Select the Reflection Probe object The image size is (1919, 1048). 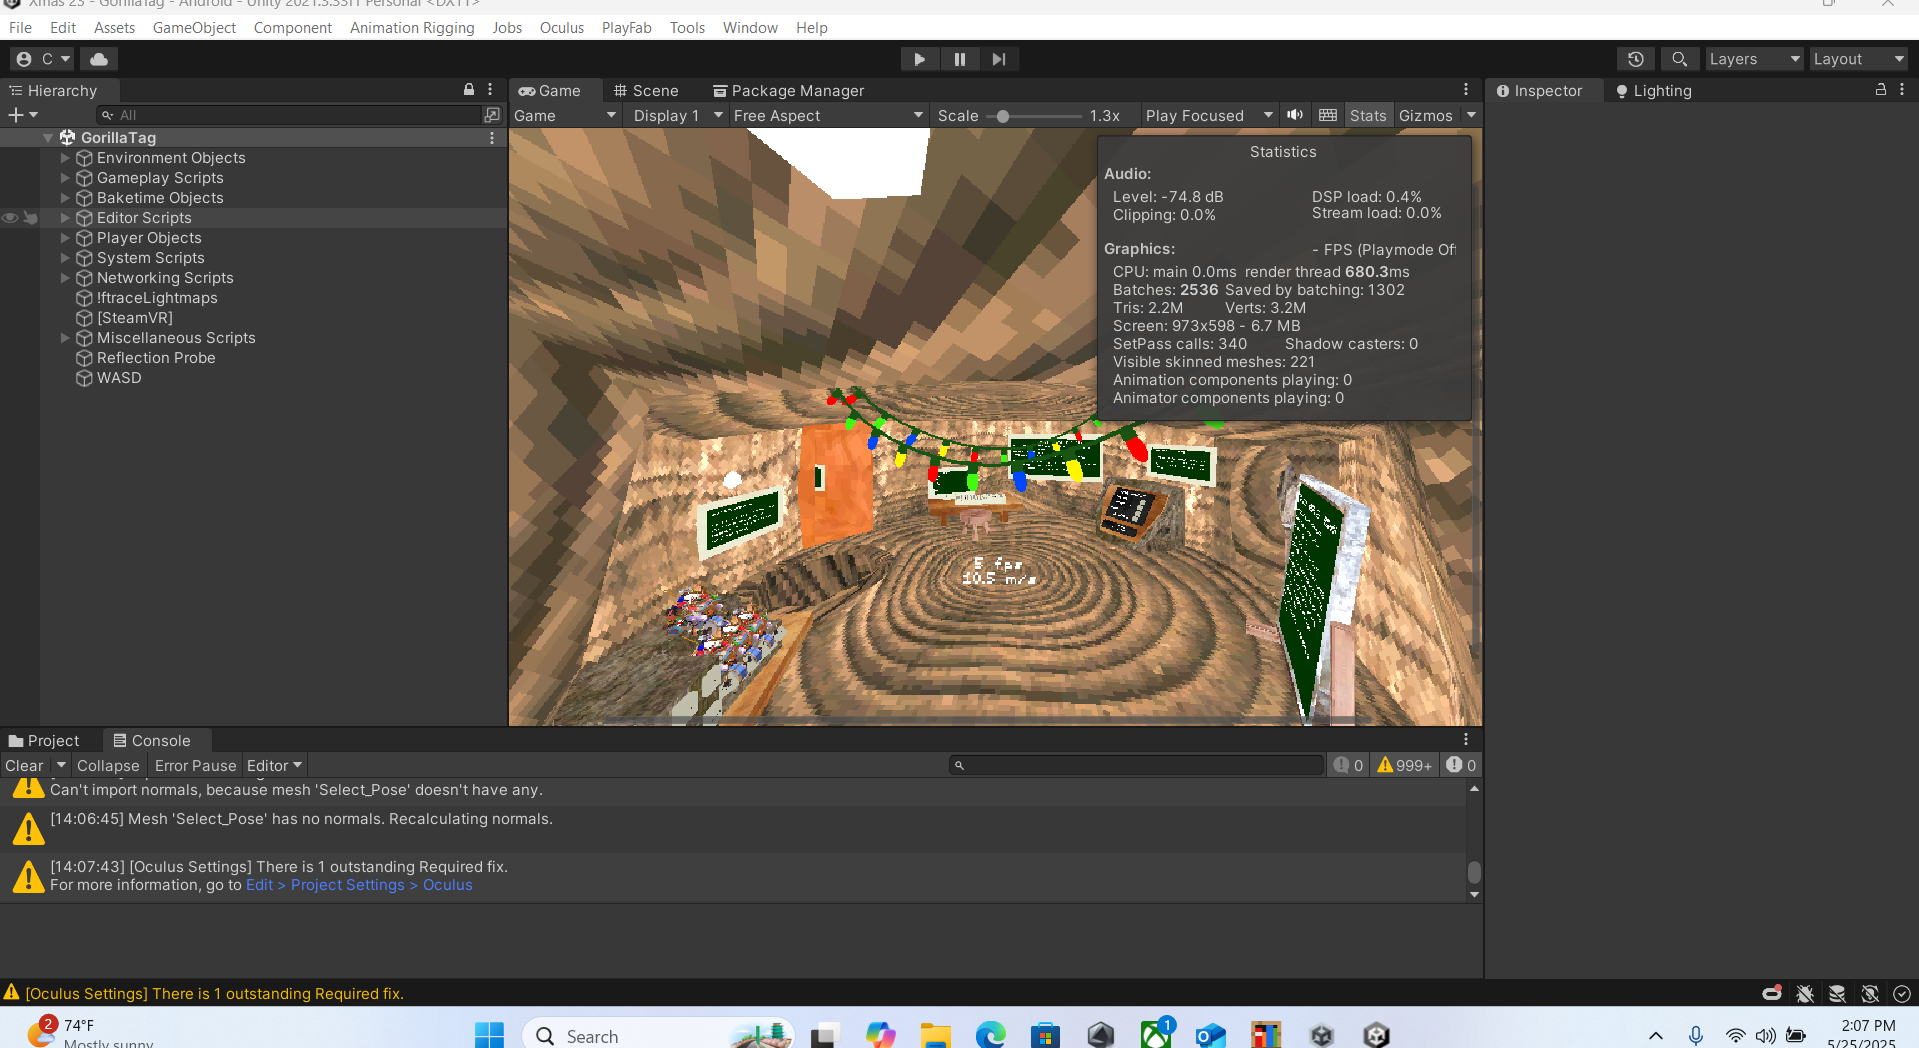click(155, 358)
